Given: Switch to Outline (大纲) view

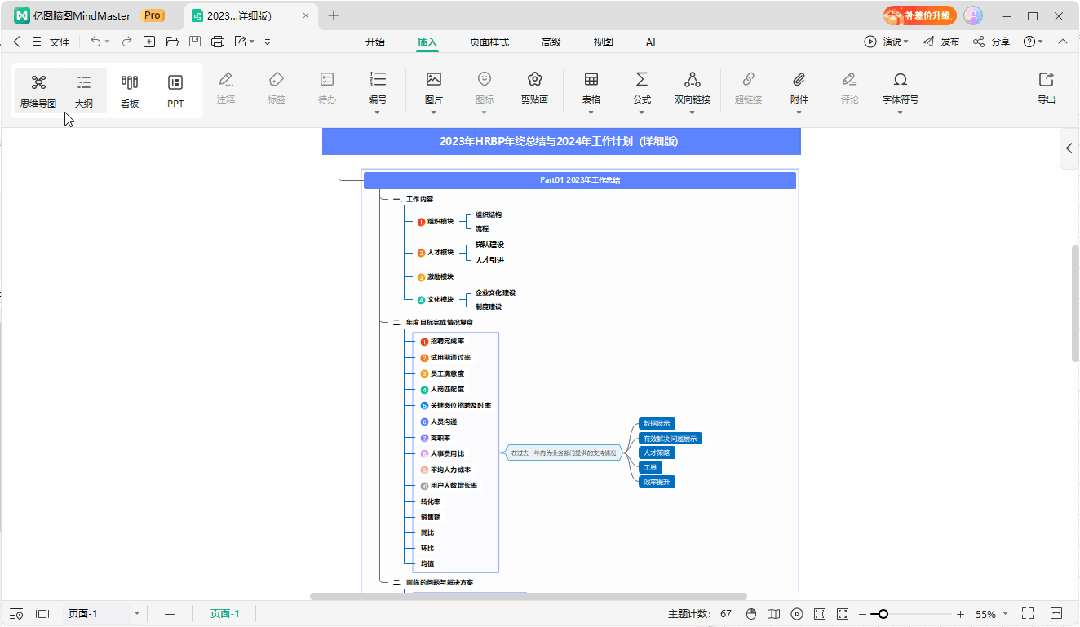Looking at the screenshot, I should click(84, 89).
